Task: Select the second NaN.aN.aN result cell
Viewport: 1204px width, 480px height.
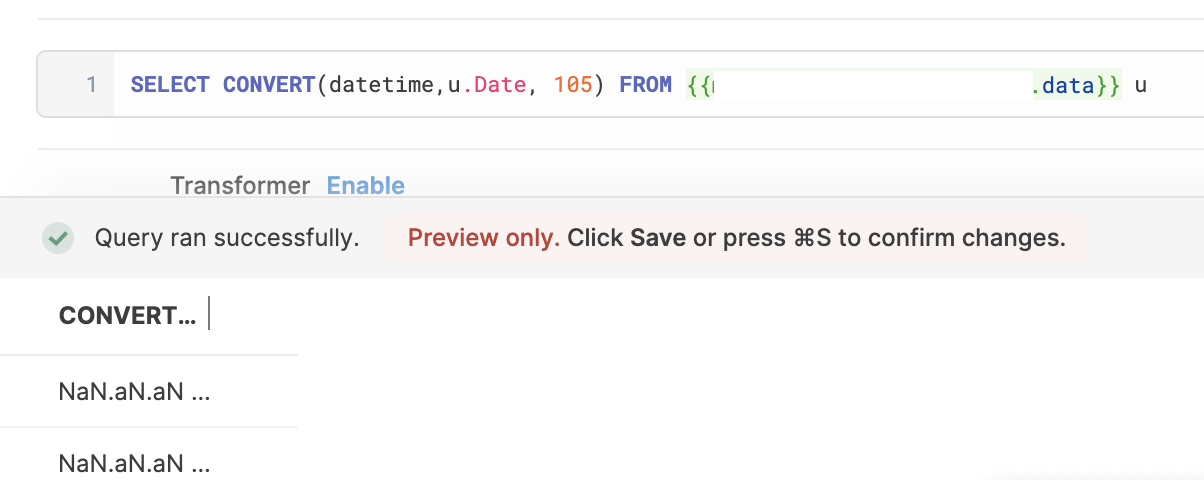Action: (x=134, y=463)
